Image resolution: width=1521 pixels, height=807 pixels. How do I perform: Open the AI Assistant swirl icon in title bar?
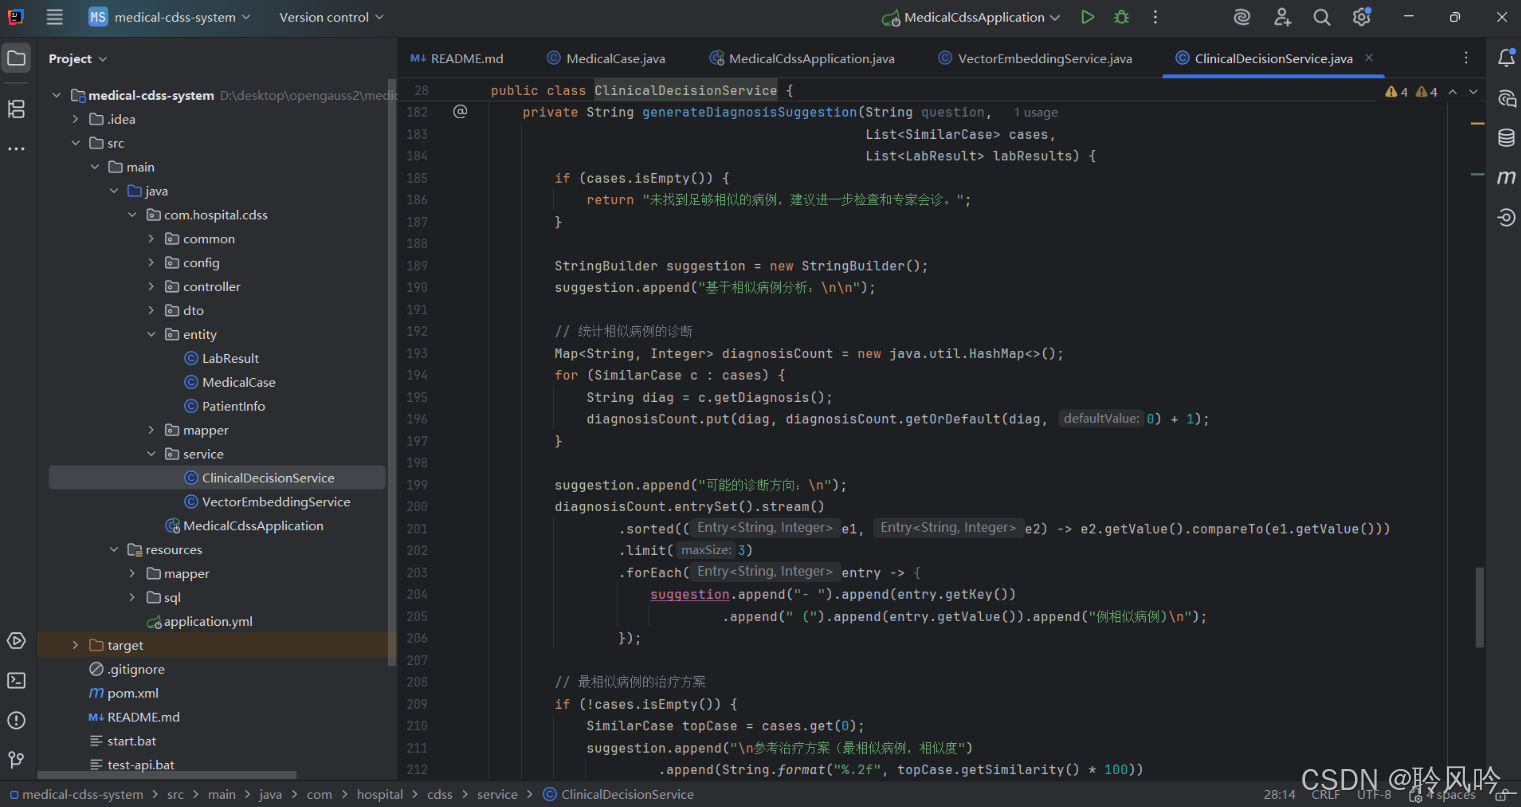tap(1242, 17)
